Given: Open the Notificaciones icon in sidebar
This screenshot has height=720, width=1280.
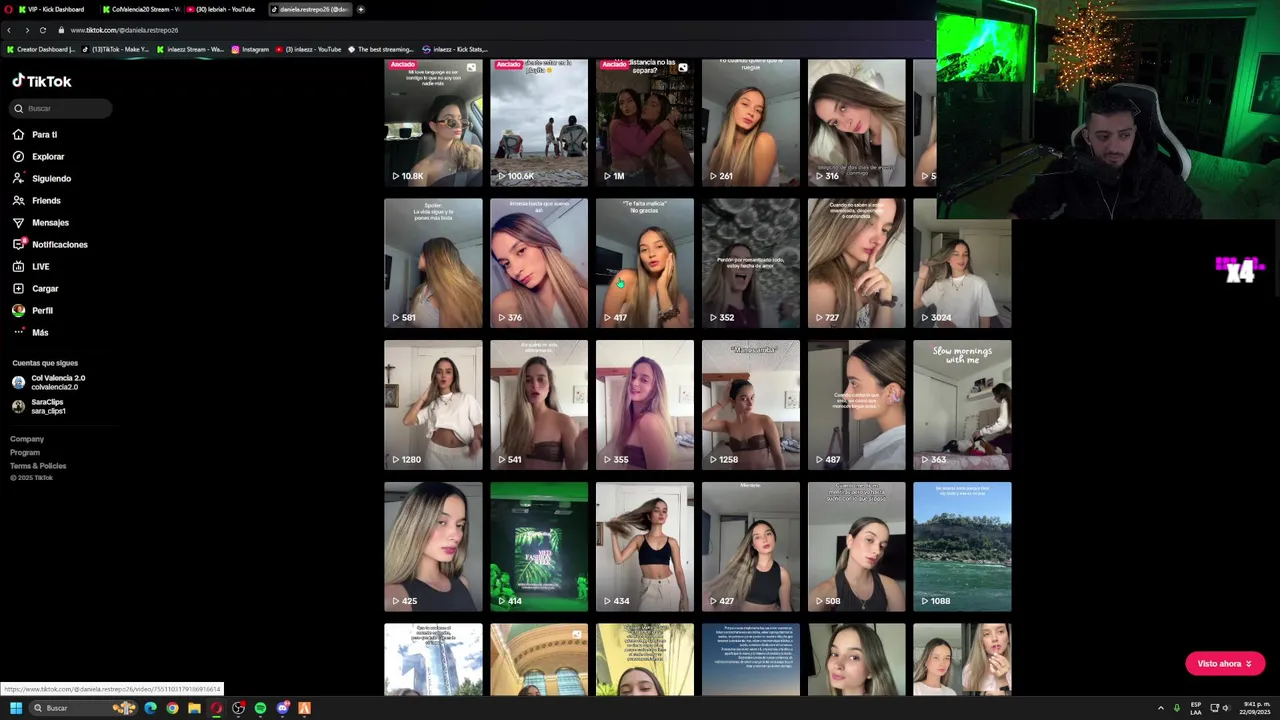Looking at the screenshot, I should point(18,244).
